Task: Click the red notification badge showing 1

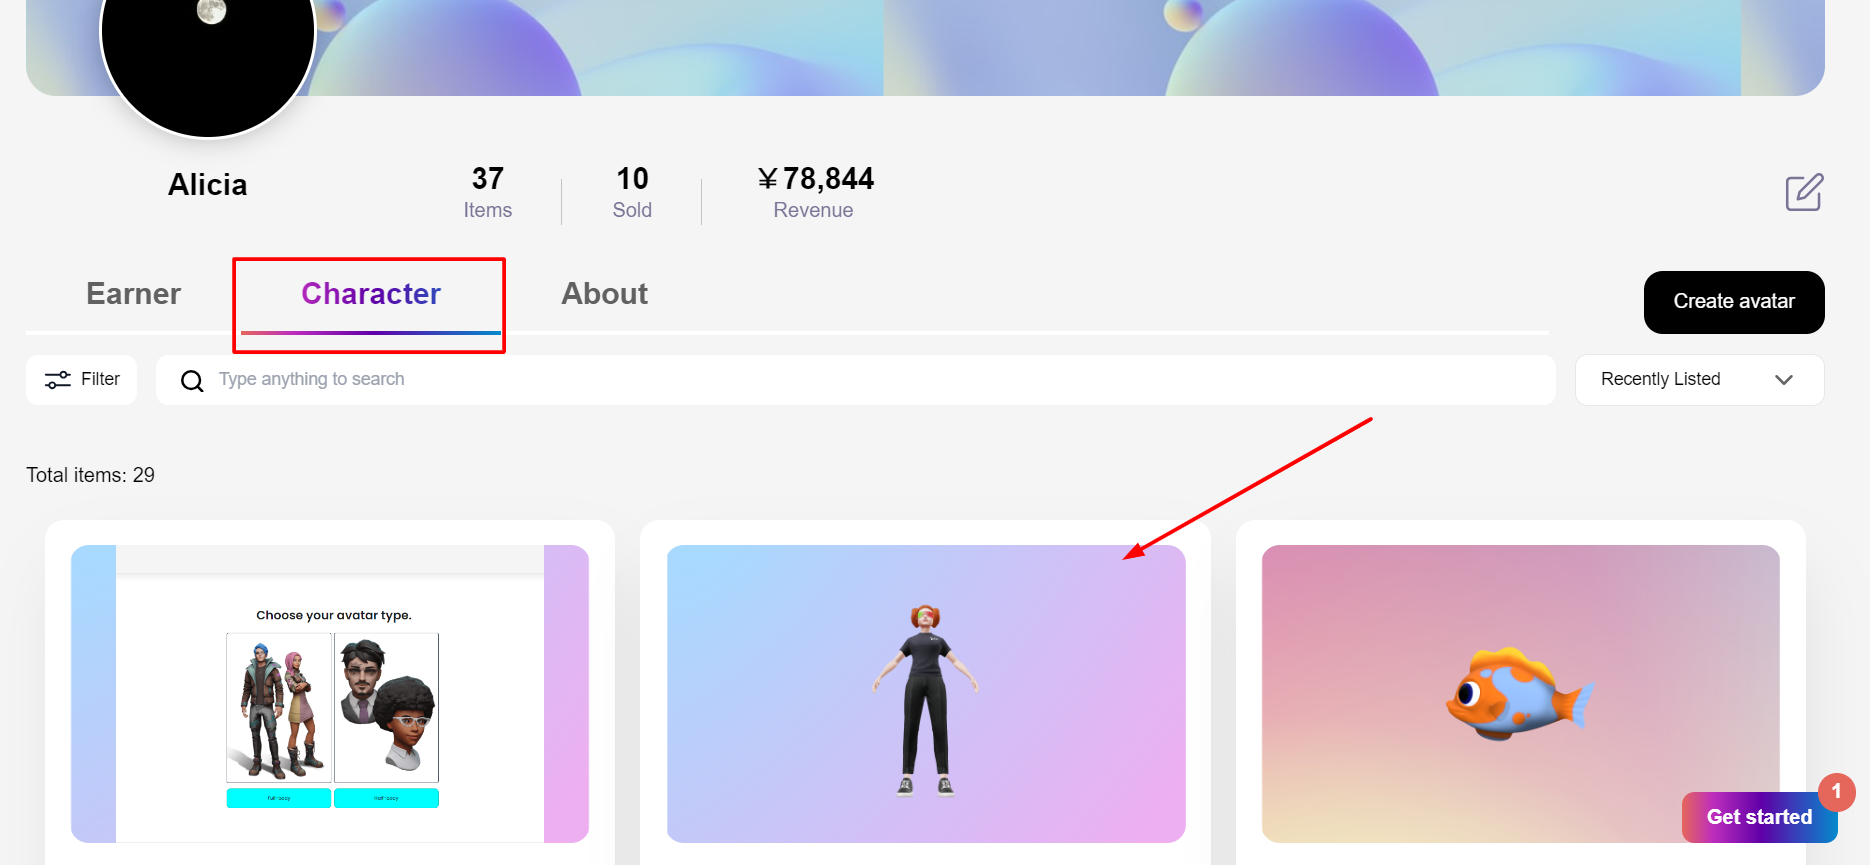Action: click(x=1836, y=791)
